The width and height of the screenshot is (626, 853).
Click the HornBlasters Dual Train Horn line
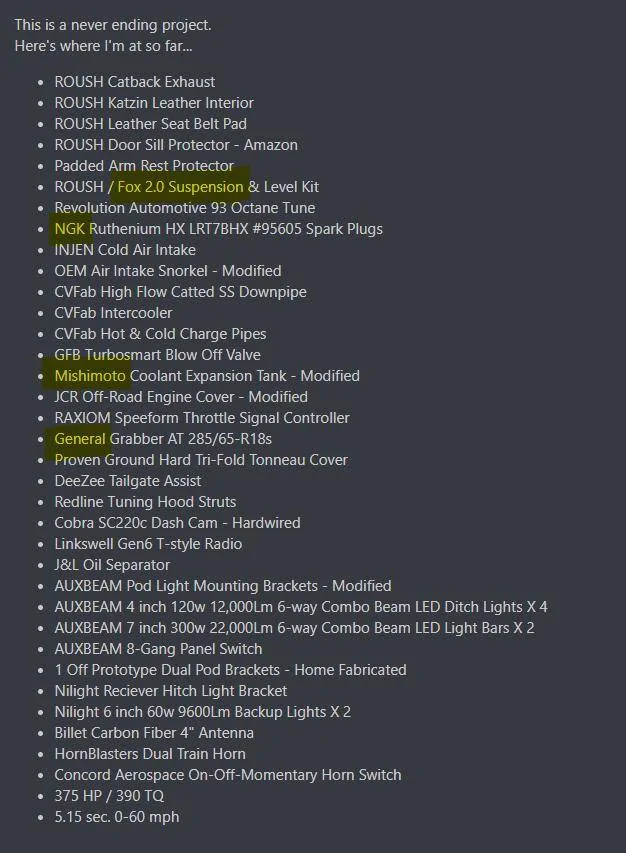[x=150, y=754]
